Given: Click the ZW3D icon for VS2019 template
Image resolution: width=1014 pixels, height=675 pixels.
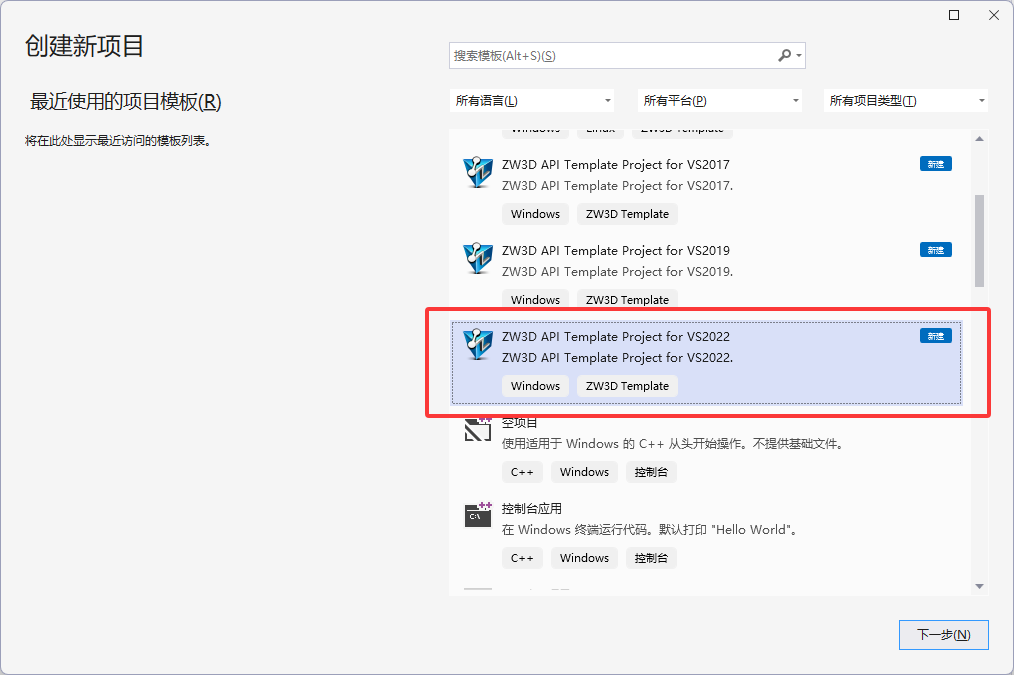Looking at the screenshot, I should click(478, 259).
